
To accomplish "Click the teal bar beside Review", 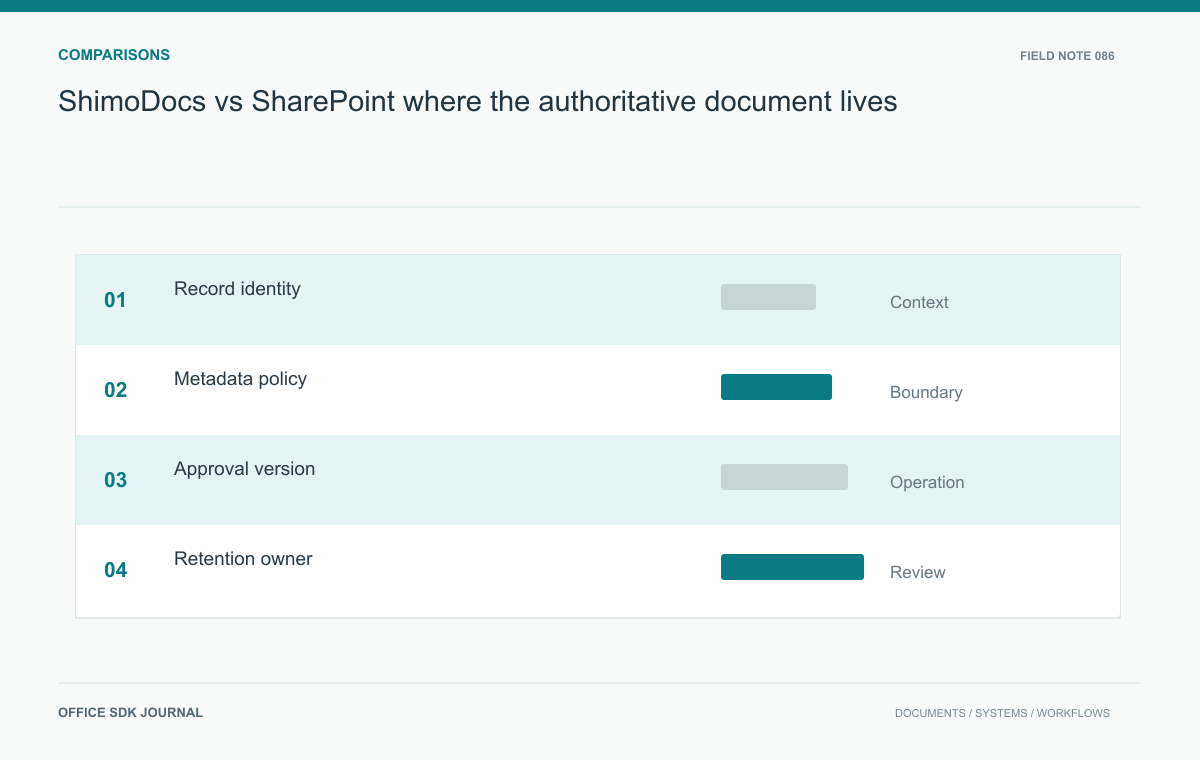I will pos(792,567).
